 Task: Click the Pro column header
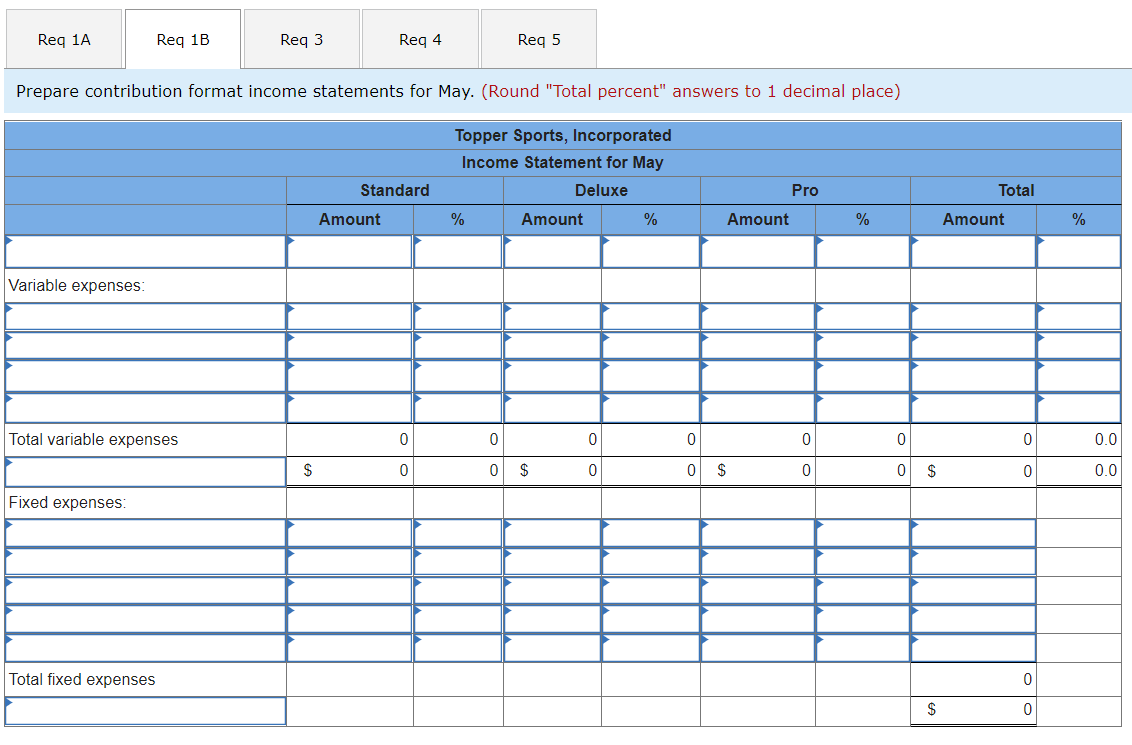click(805, 191)
